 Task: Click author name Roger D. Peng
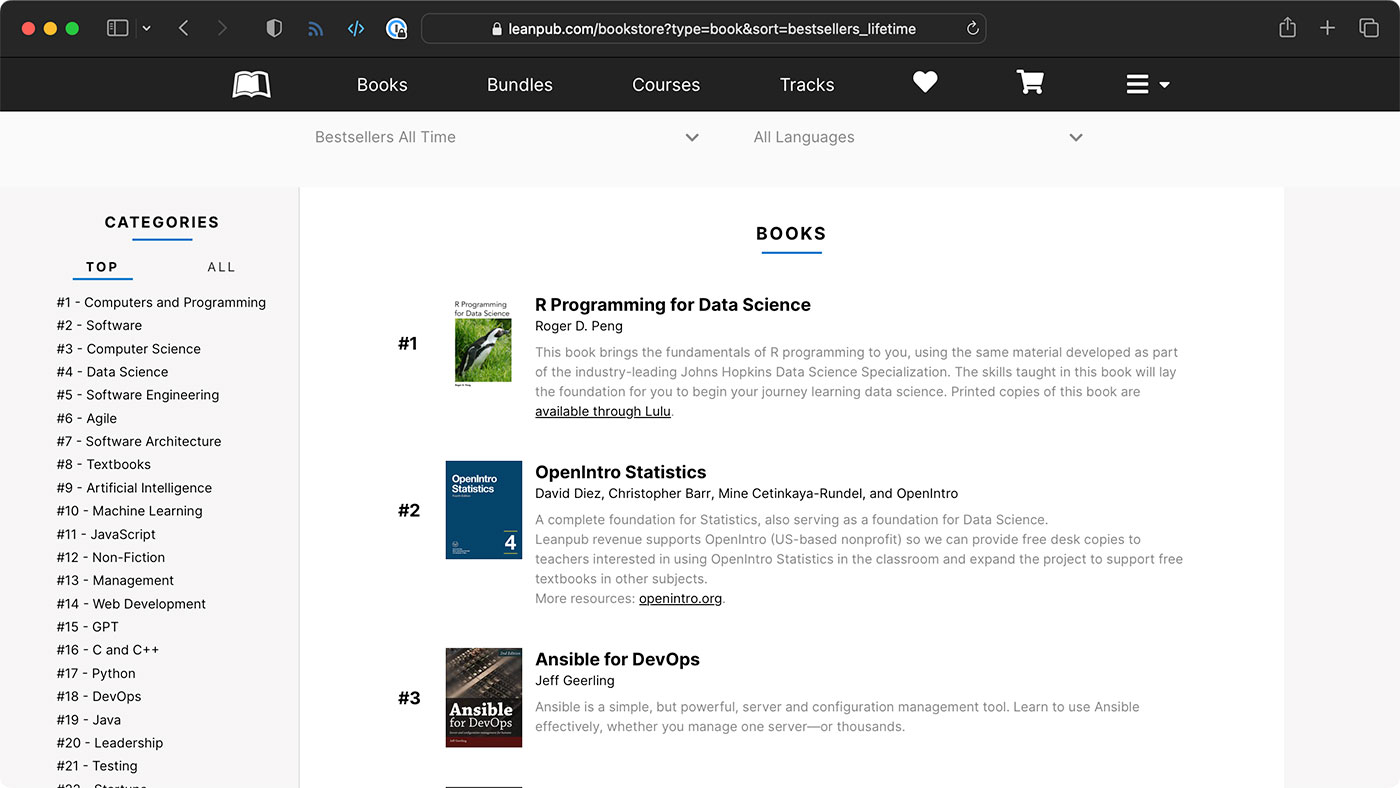579,326
